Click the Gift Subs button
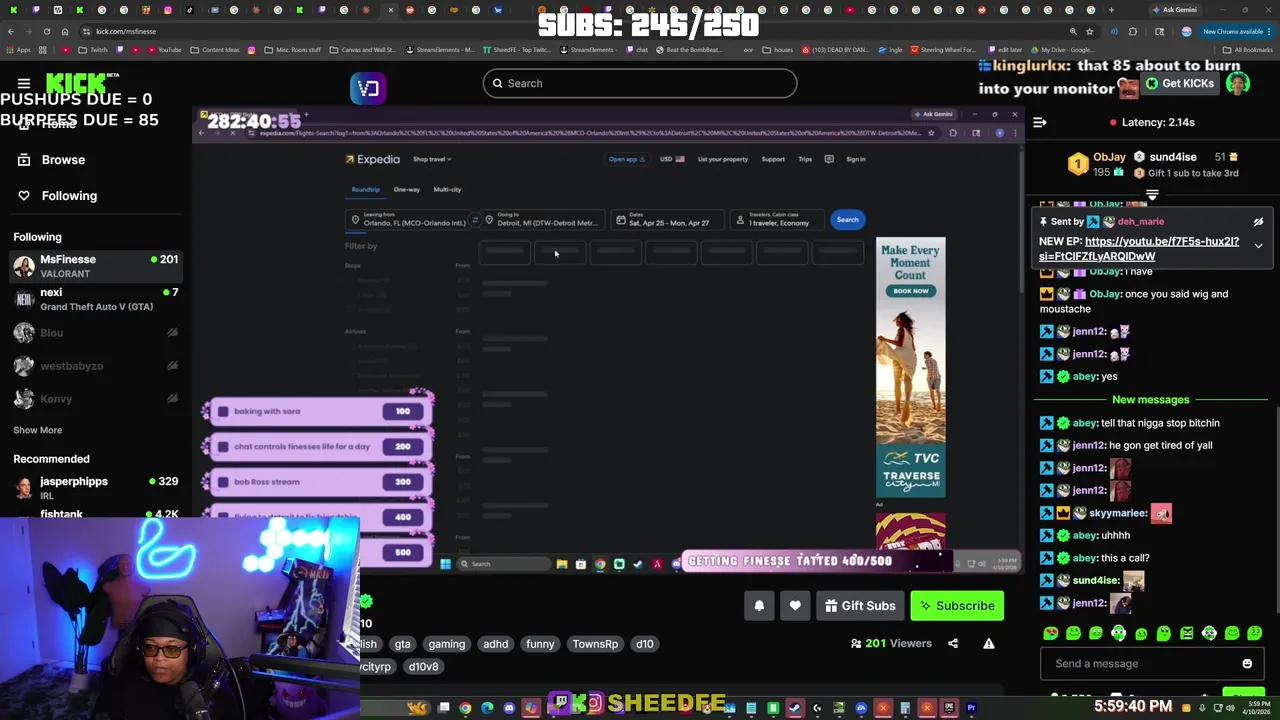The image size is (1280, 720). pos(860,606)
